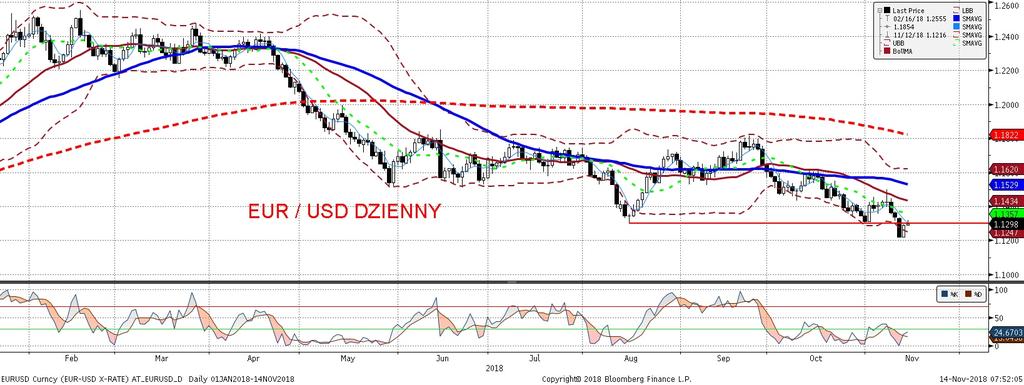This screenshot has width=1024, height=385.
Task: Click the 14-Nov-2018 07:52:05 timestamp
Action: (982, 378)
